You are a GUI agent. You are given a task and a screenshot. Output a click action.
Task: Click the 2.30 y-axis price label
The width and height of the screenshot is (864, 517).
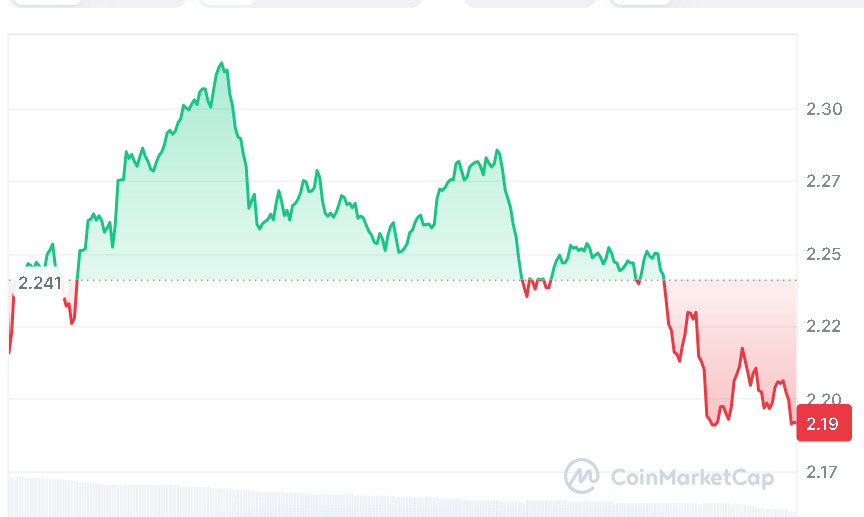(x=824, y=109)
